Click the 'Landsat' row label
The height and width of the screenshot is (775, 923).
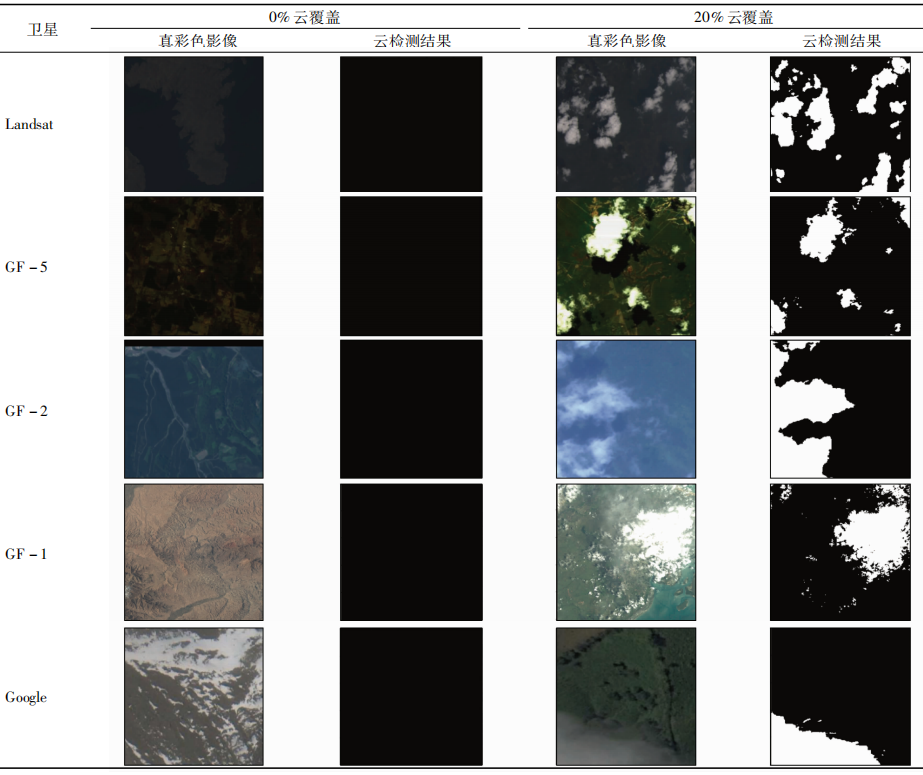point(29,124)
